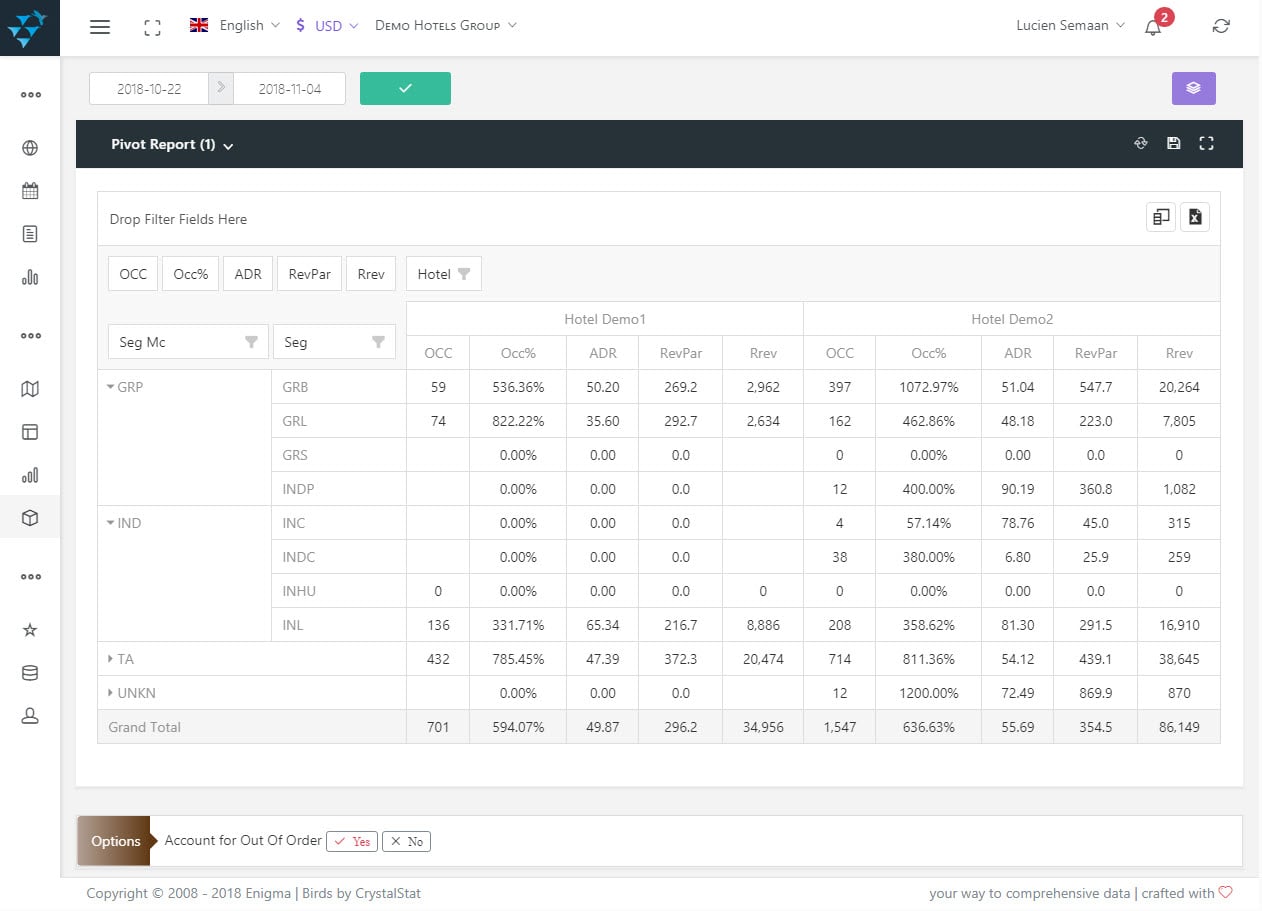Collapse the GRP segment group

click(110, 387)
